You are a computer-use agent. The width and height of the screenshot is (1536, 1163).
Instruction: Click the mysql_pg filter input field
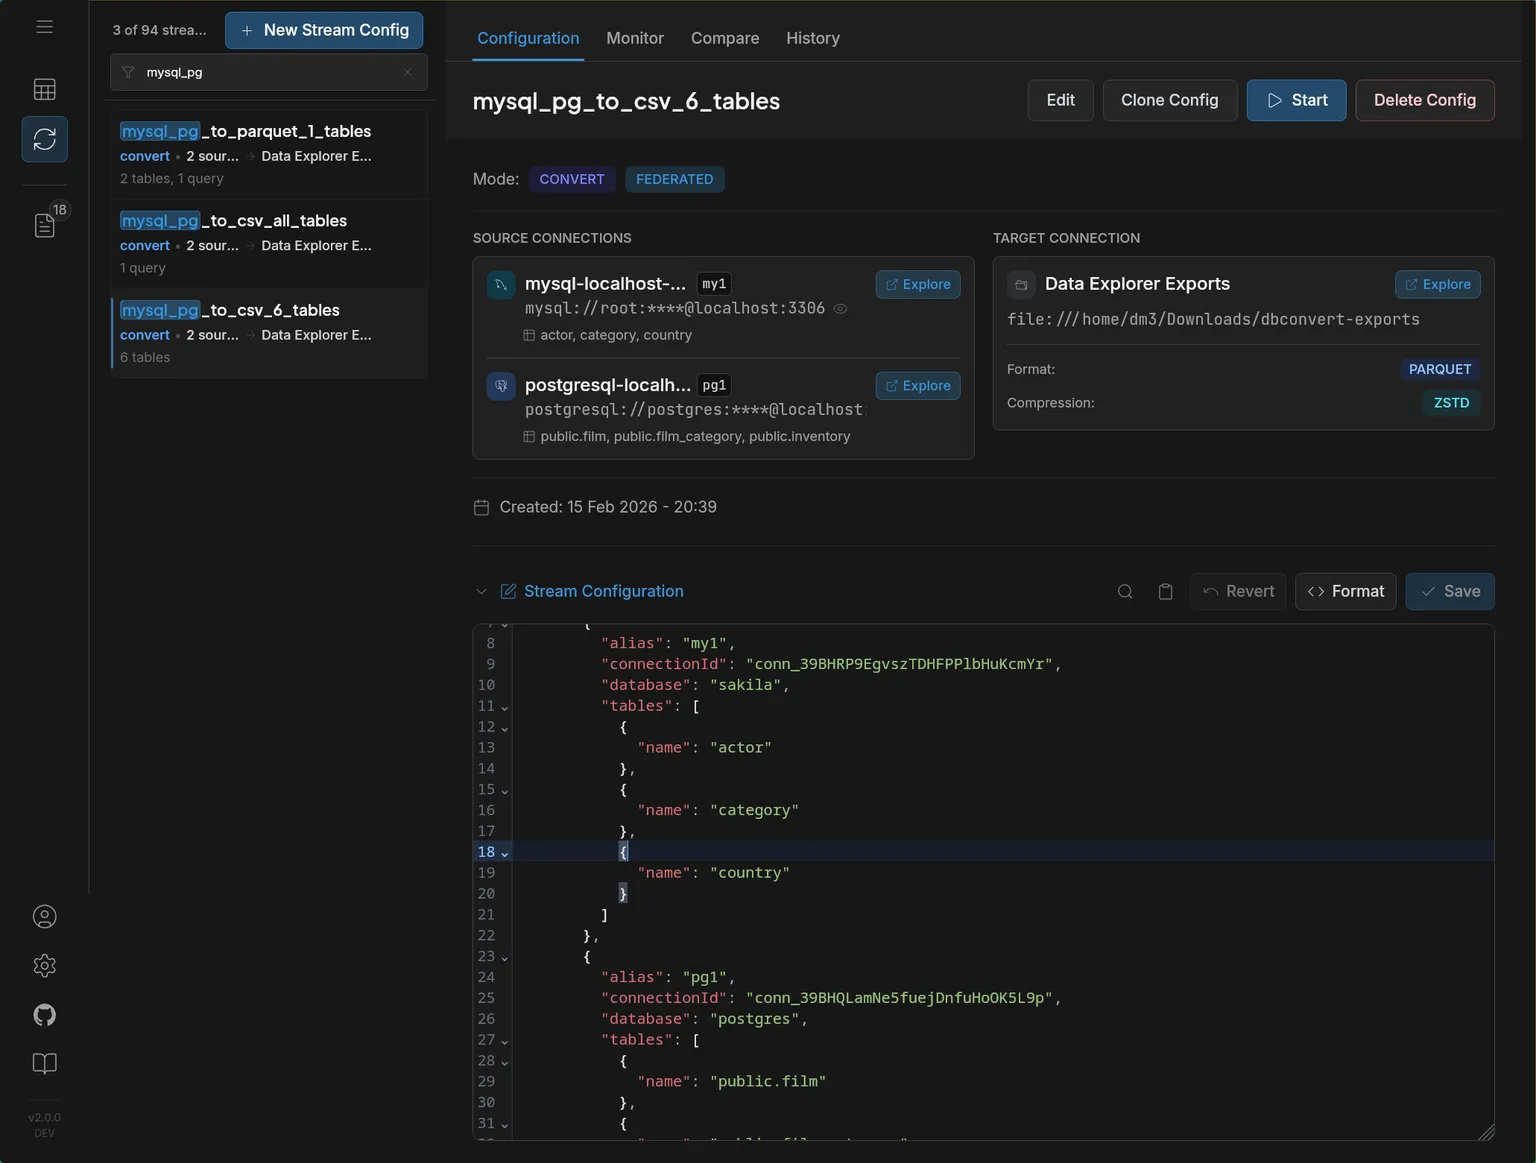(x=269, y=72)
